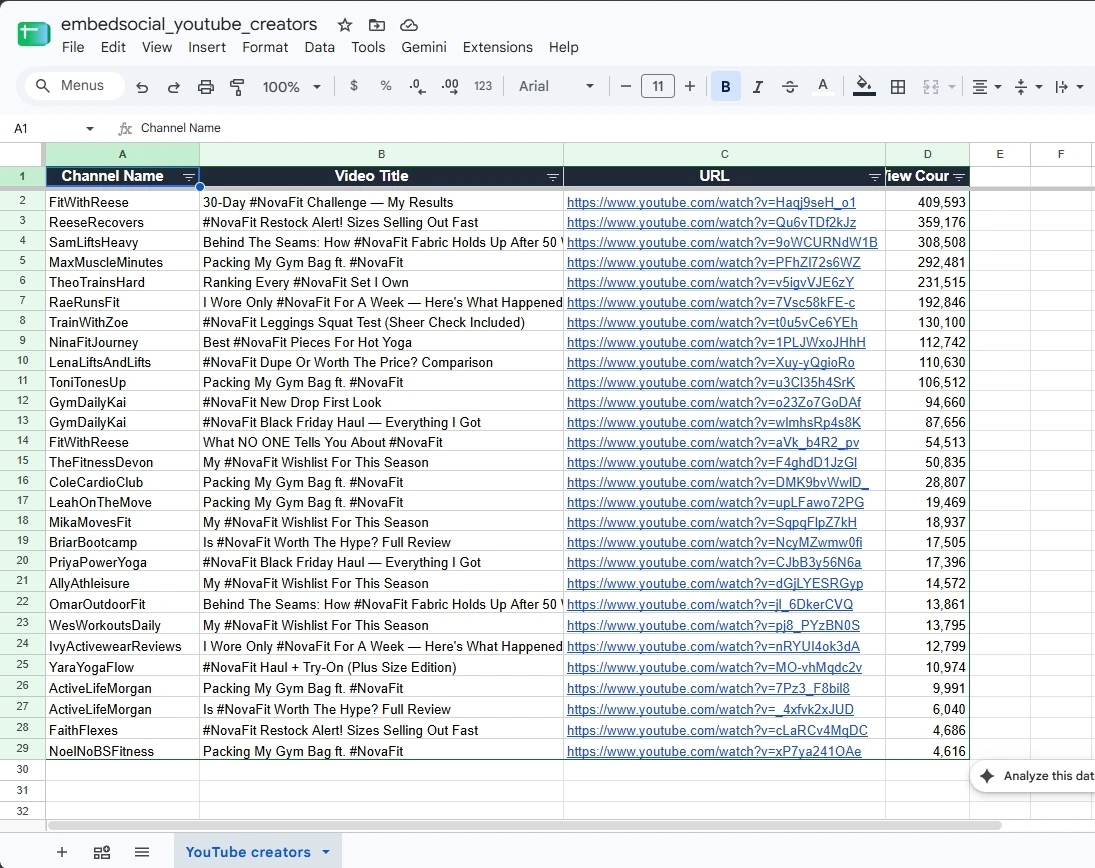Open the Help menu
This screenshot has height=868, width=1095.
pos(564,47)
